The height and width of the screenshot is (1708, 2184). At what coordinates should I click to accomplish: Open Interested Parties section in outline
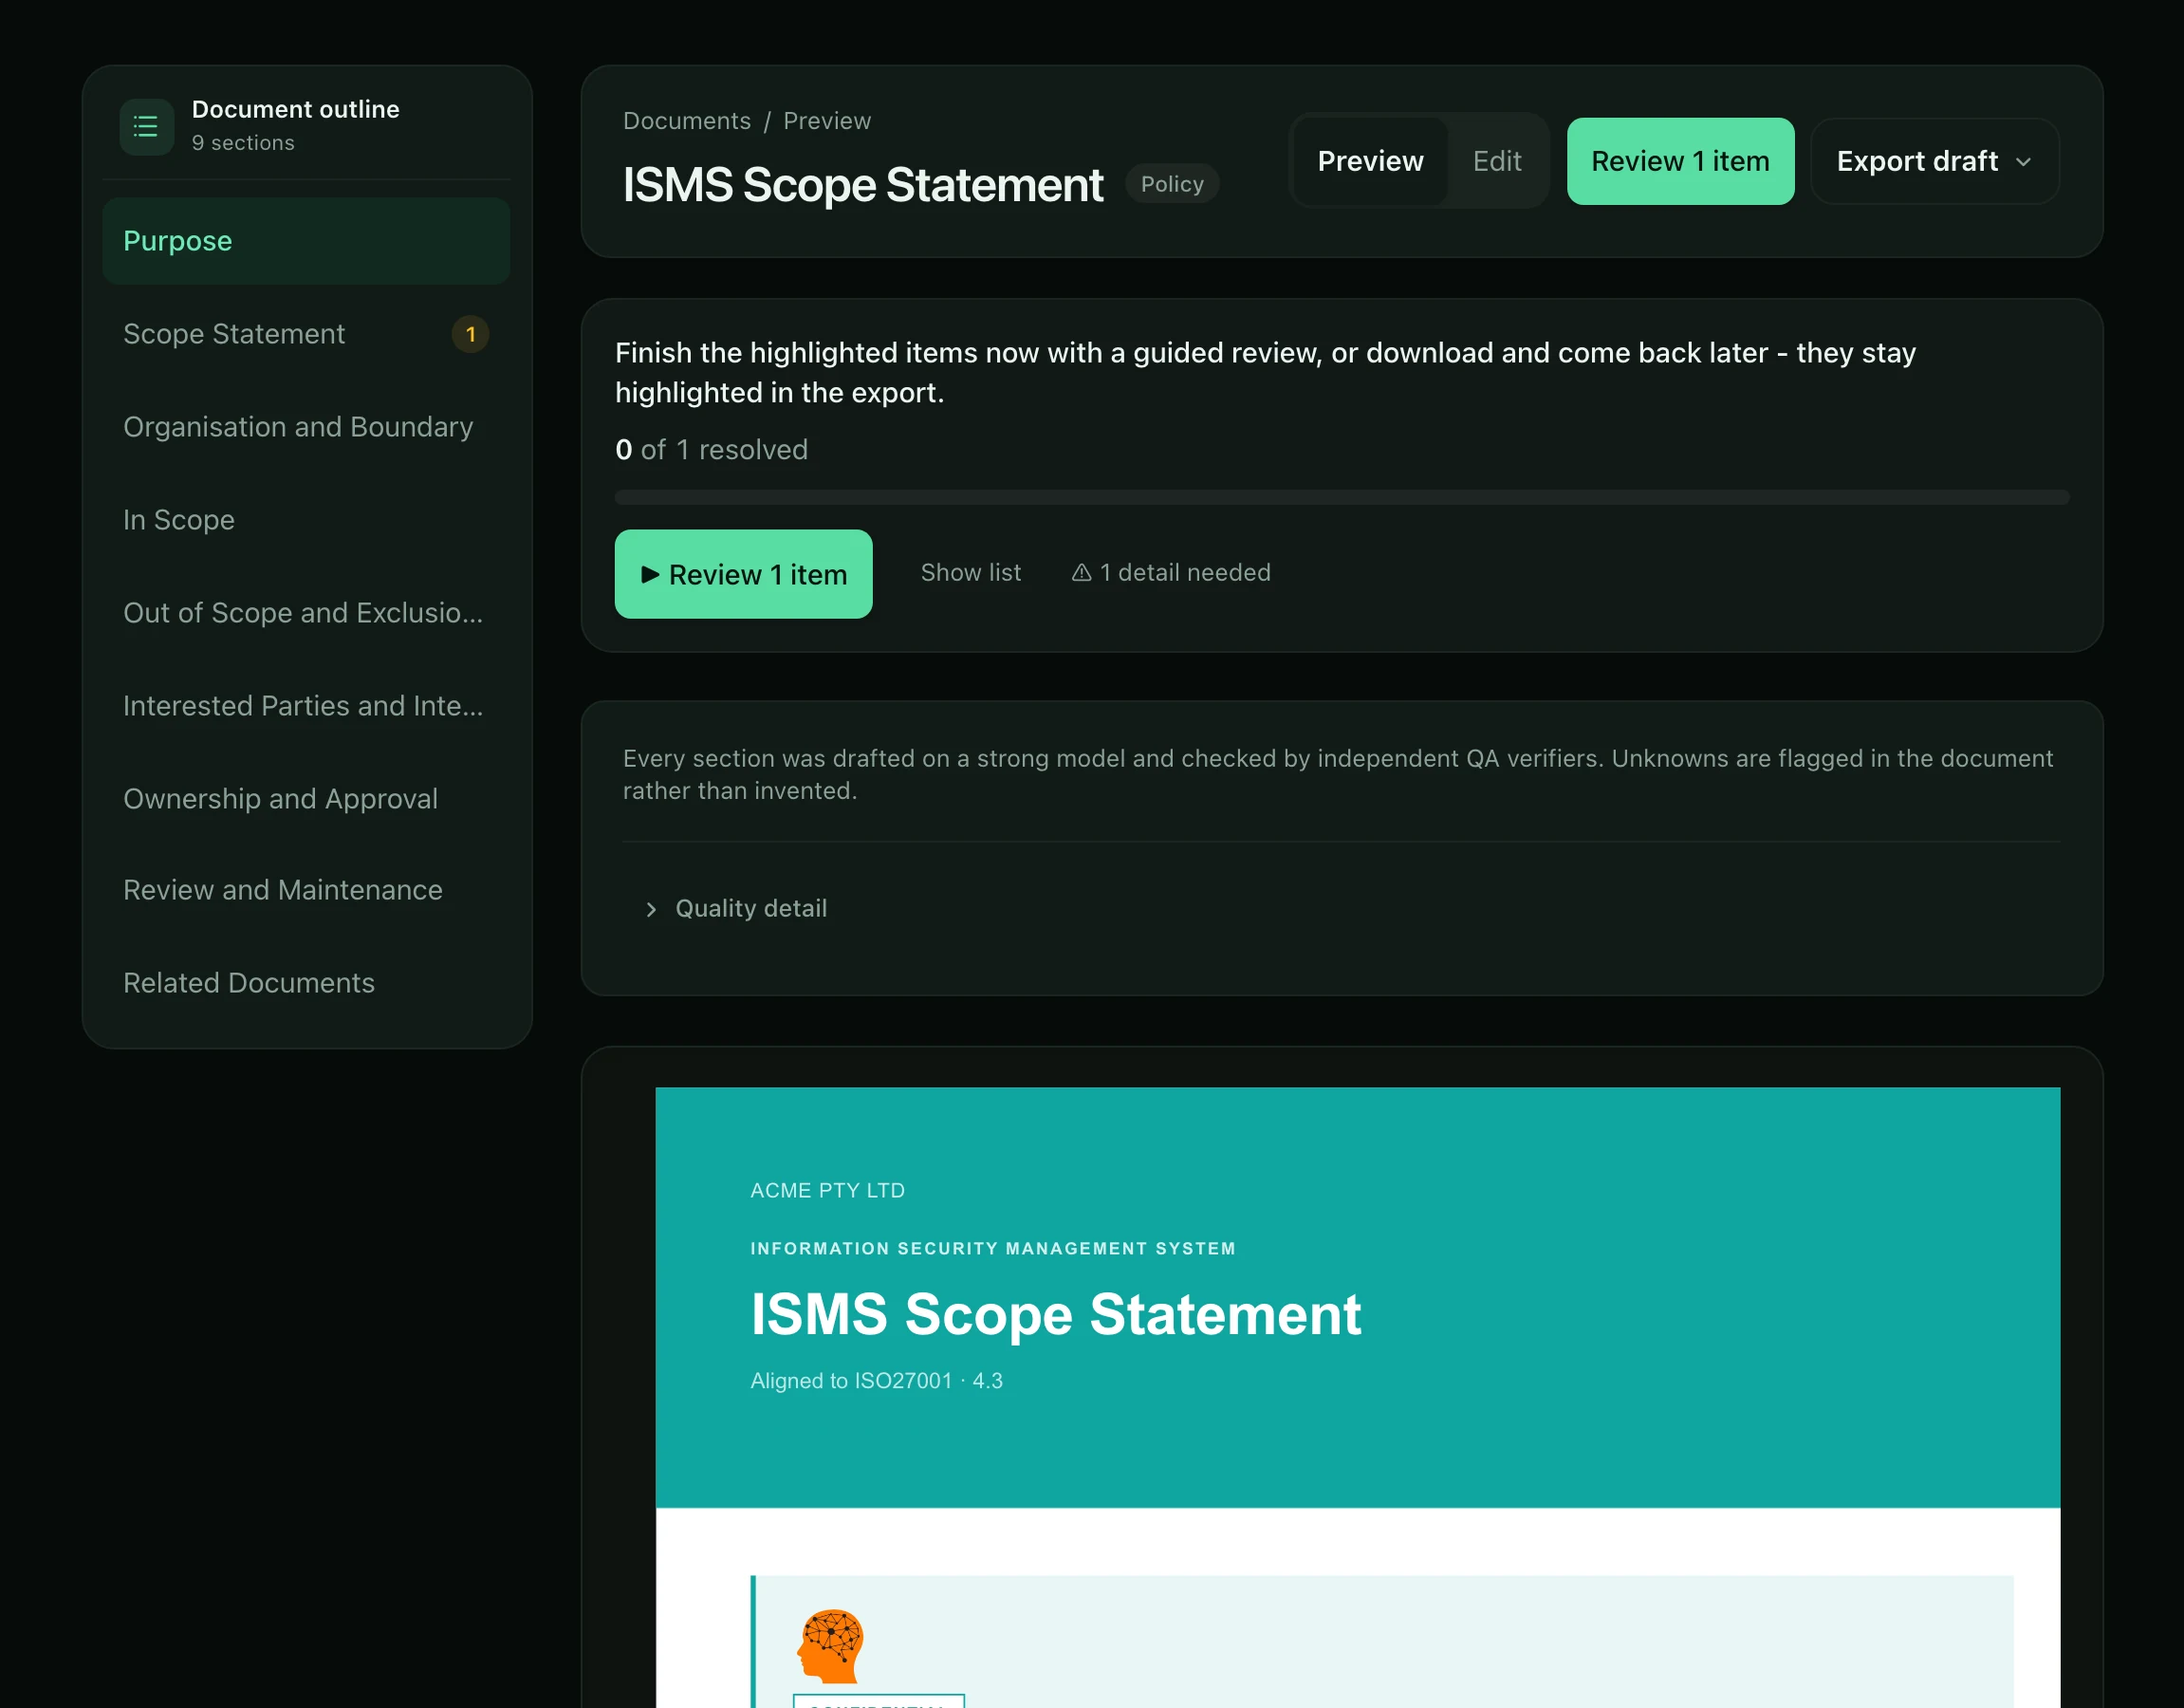pos(306,706)
